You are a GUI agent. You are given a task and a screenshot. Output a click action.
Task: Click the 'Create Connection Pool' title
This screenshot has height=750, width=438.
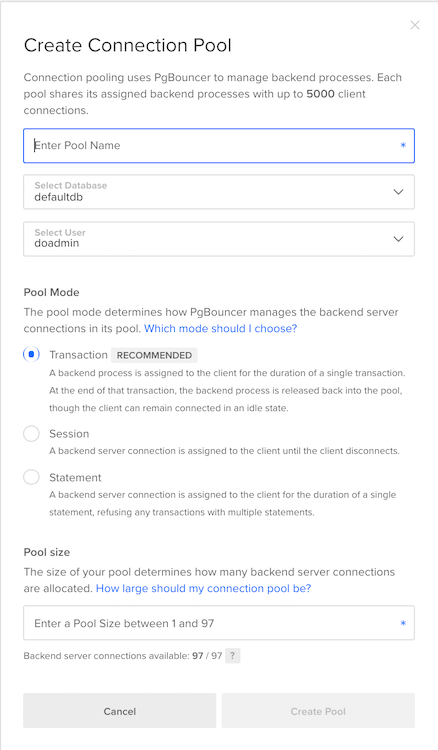tap(128, 45)
